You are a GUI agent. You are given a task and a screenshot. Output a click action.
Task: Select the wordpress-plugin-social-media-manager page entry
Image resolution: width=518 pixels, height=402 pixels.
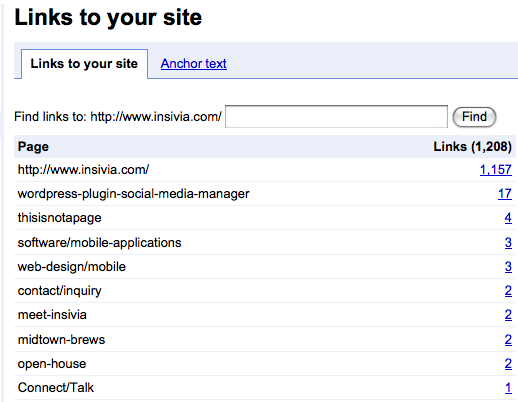[x=133, y=194]
